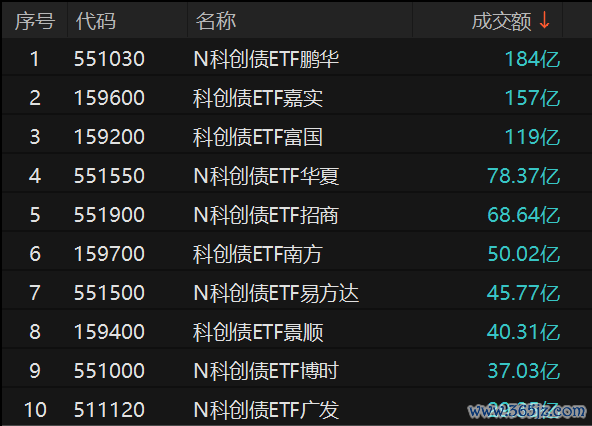Open code 551550 for N科创债ETF华夏

[x=109, y=176]
